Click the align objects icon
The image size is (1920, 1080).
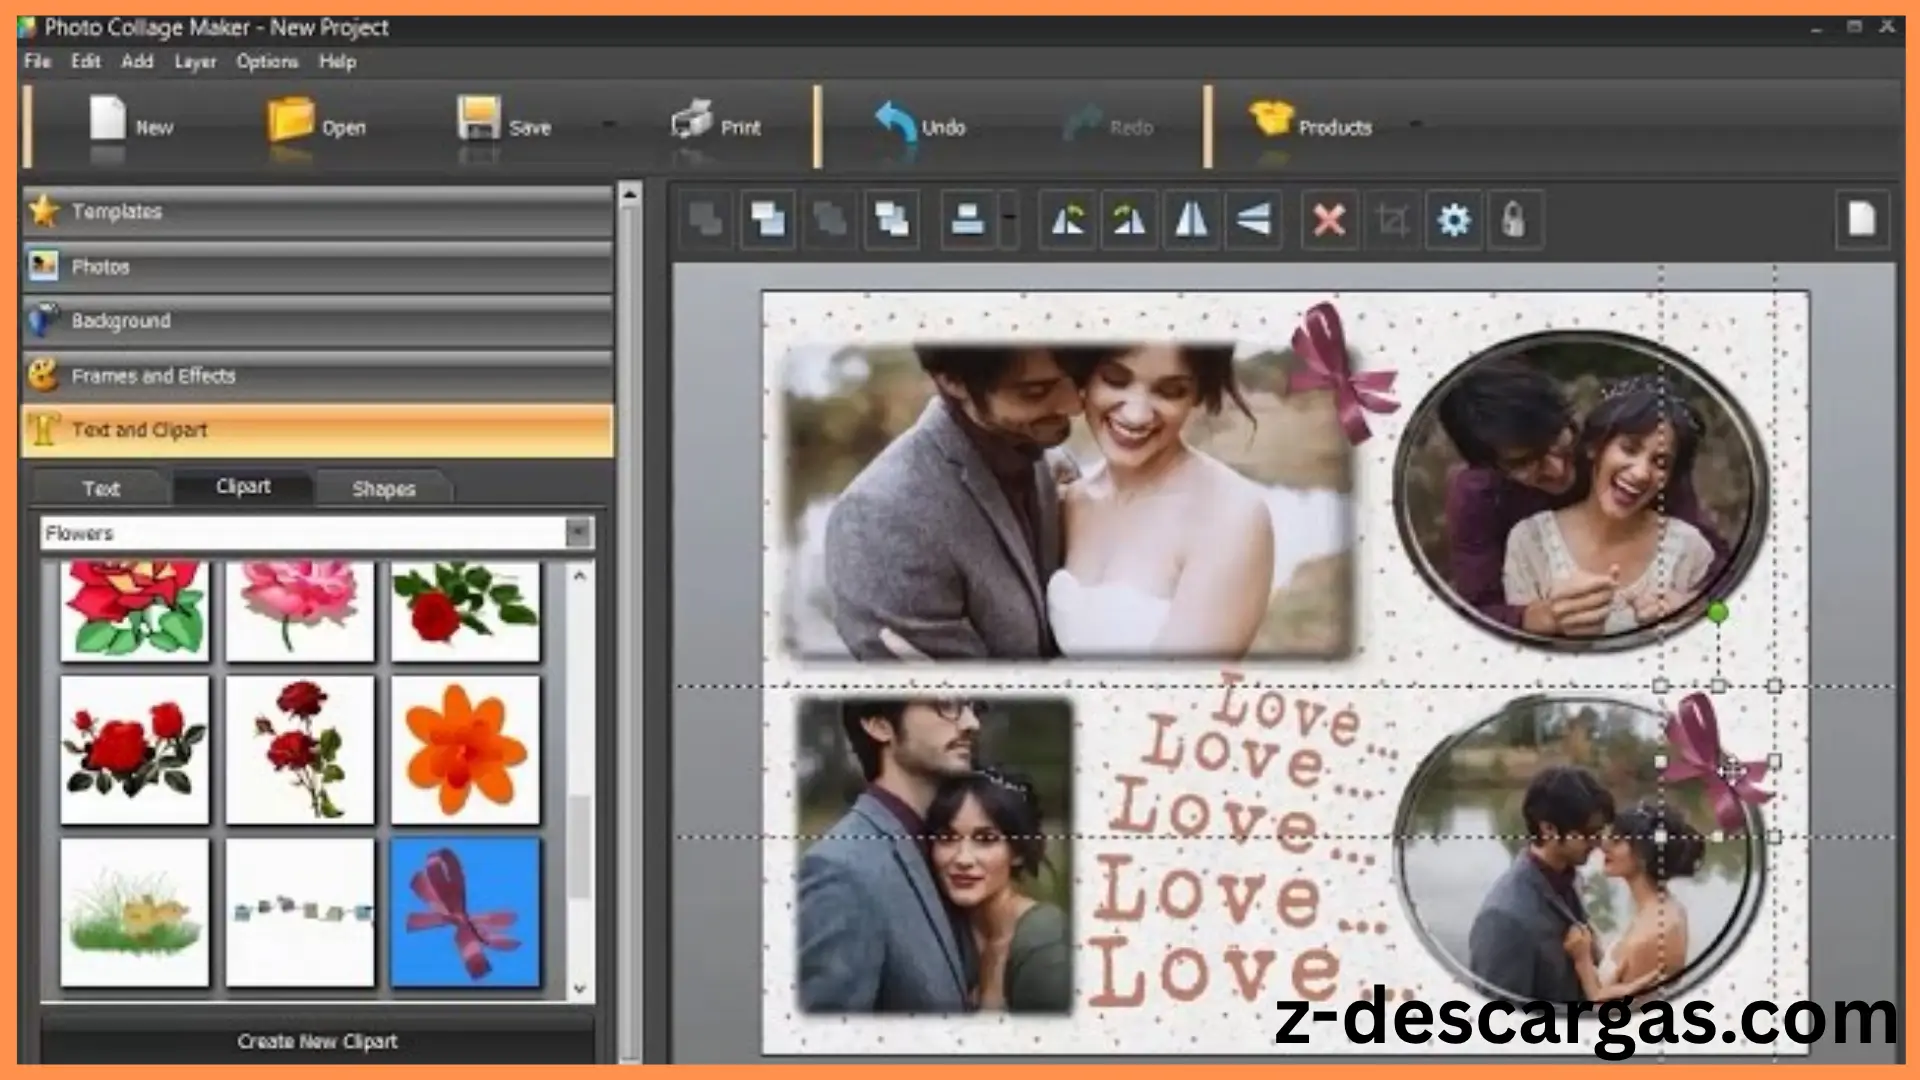tap(967, 219)
